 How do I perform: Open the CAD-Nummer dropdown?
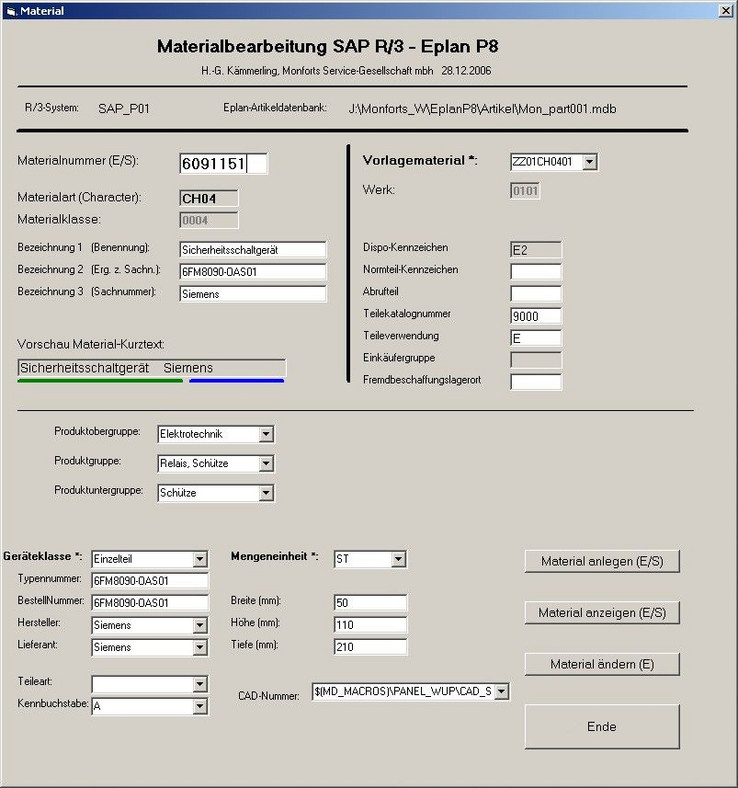point(501,691)
